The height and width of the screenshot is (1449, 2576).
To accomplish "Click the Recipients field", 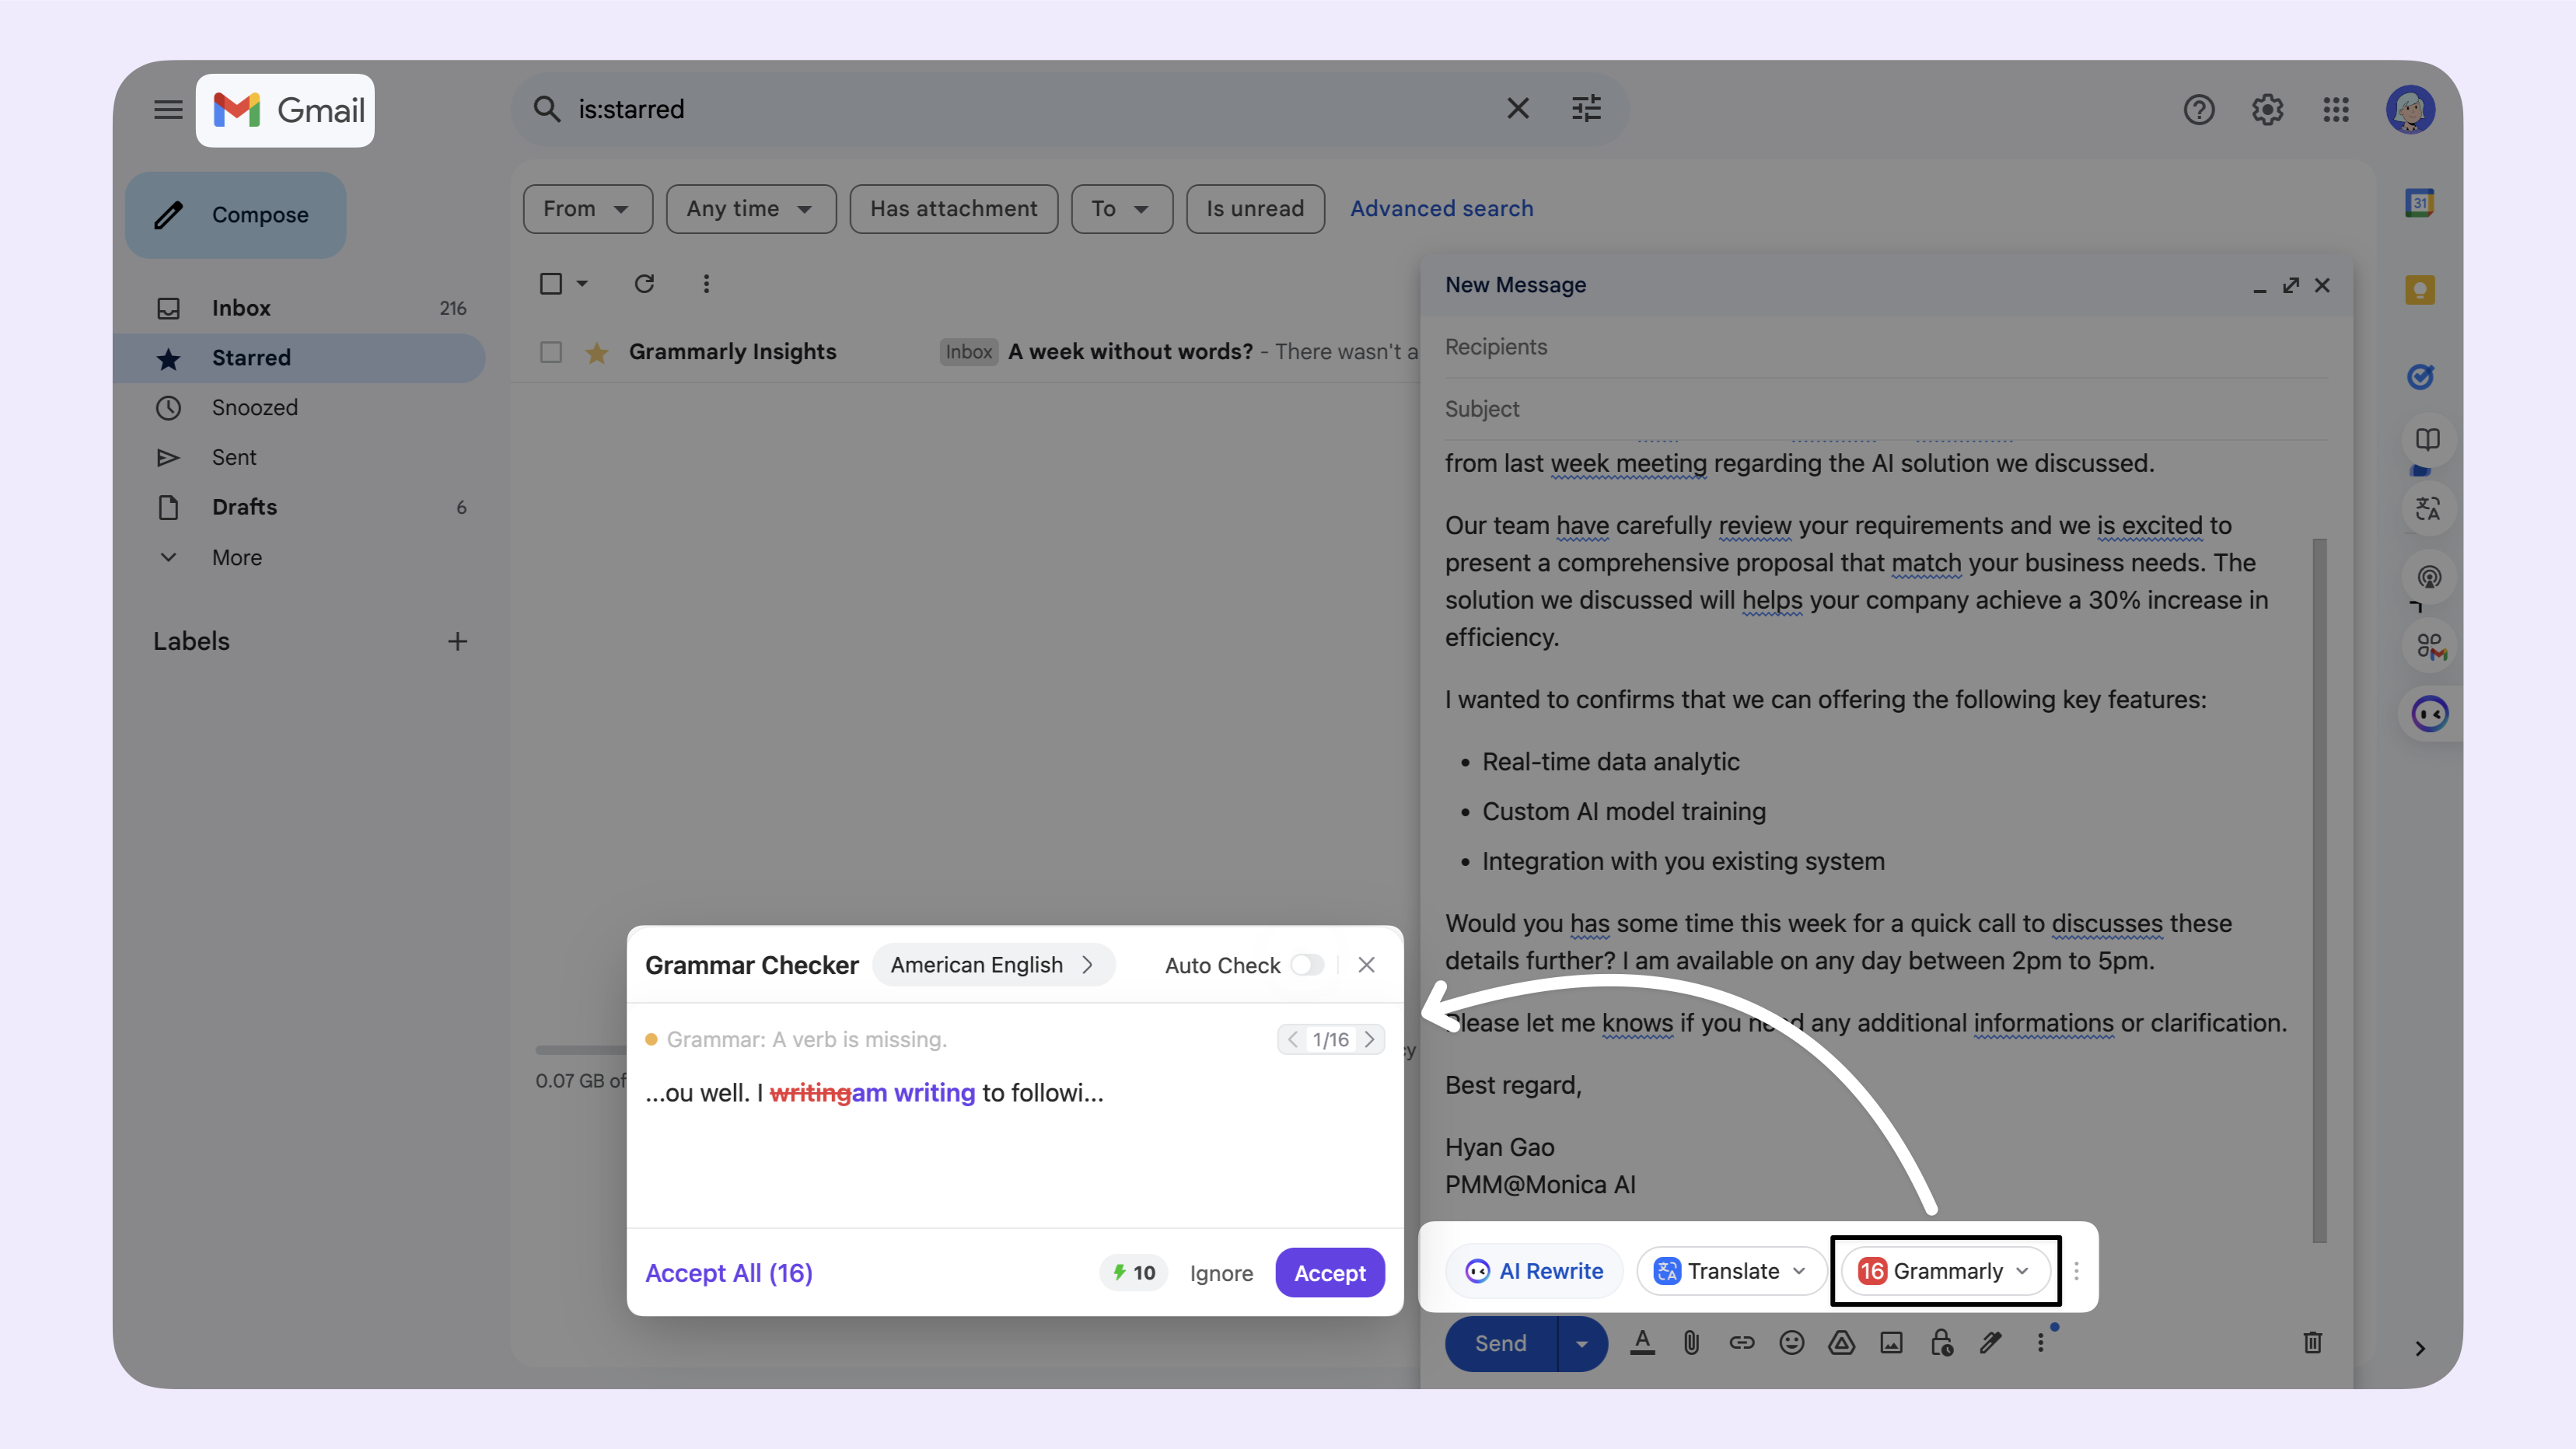I will pyautogui.click(x=1886, y=347).
